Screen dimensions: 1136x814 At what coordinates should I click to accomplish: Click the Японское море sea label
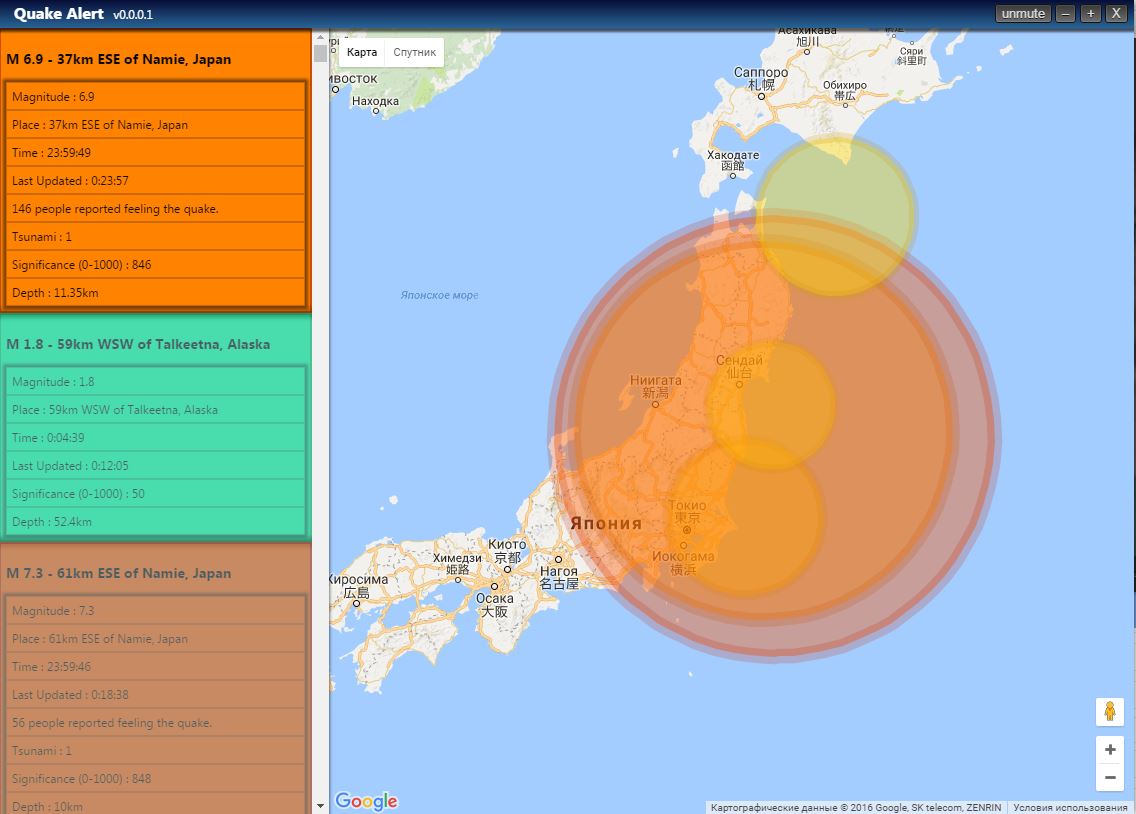coord(439,295)
